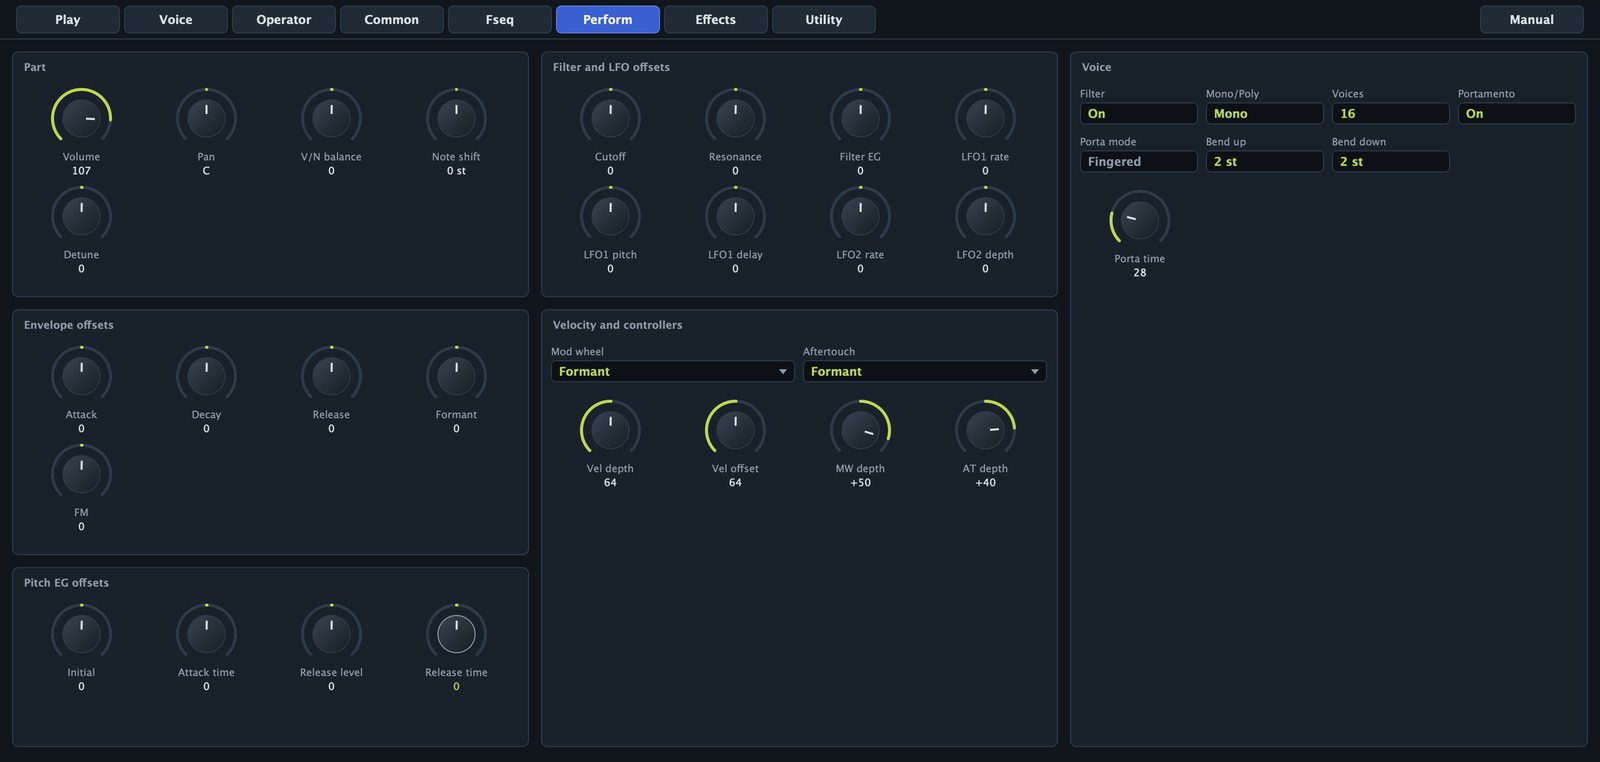Click the envelope Decay knob

pos(206,376)
